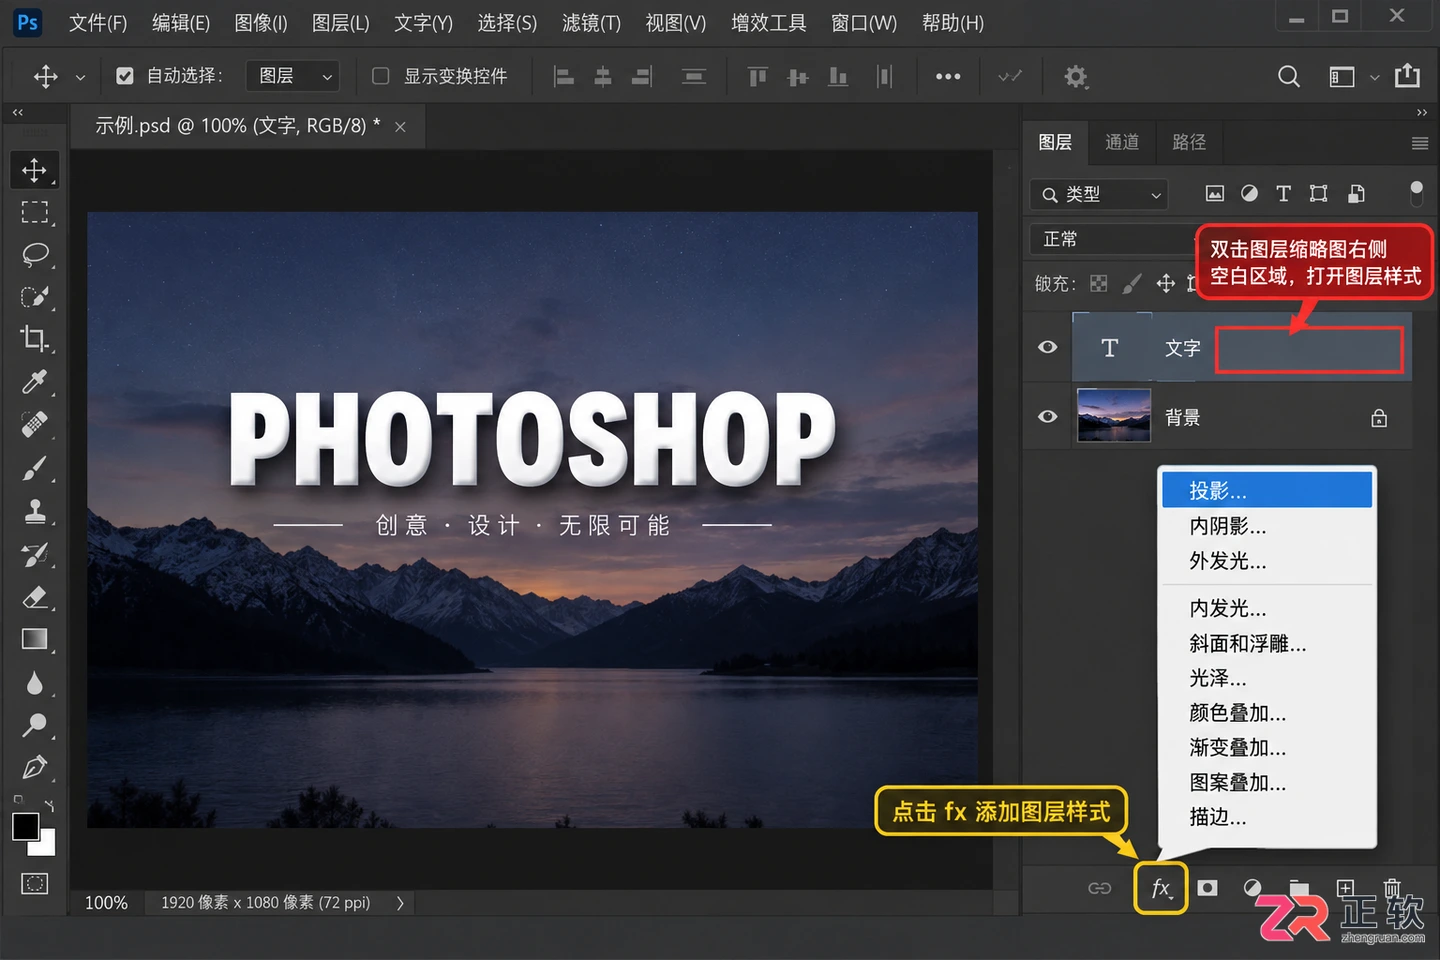Close the 示例.psd document tab
Screen dimensions: 1440x960
[x=400, y=127]
